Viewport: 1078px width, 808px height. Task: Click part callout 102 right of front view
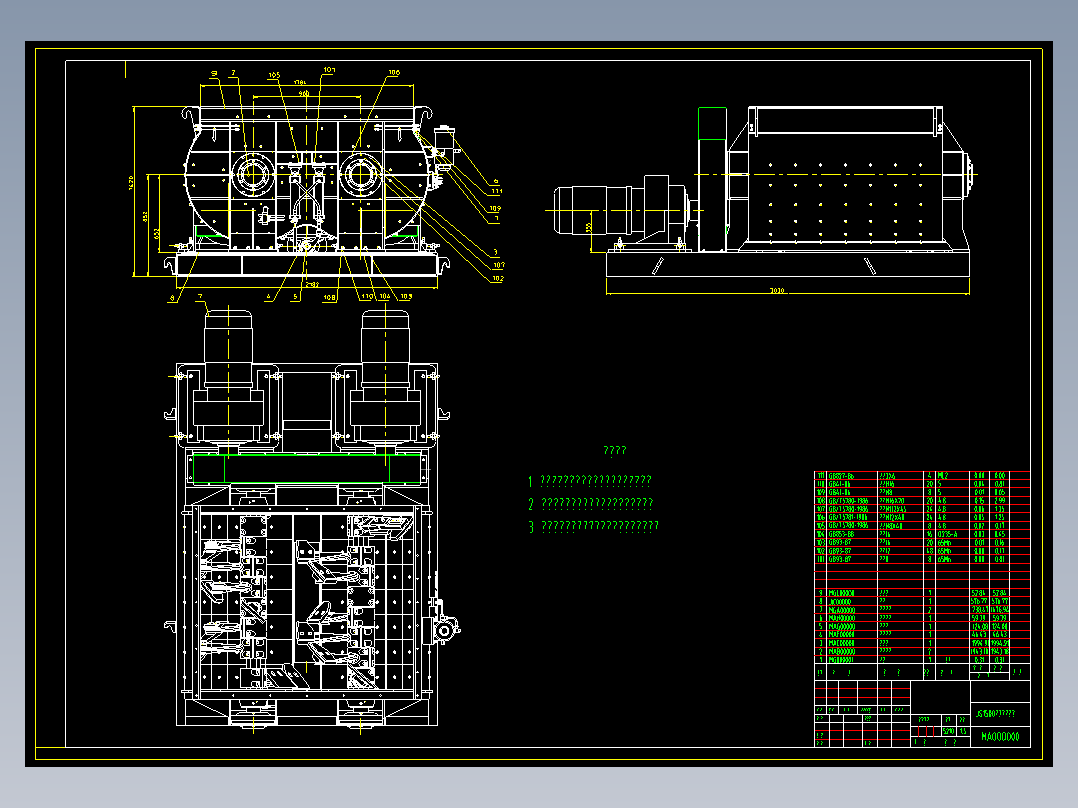[498, 279]
